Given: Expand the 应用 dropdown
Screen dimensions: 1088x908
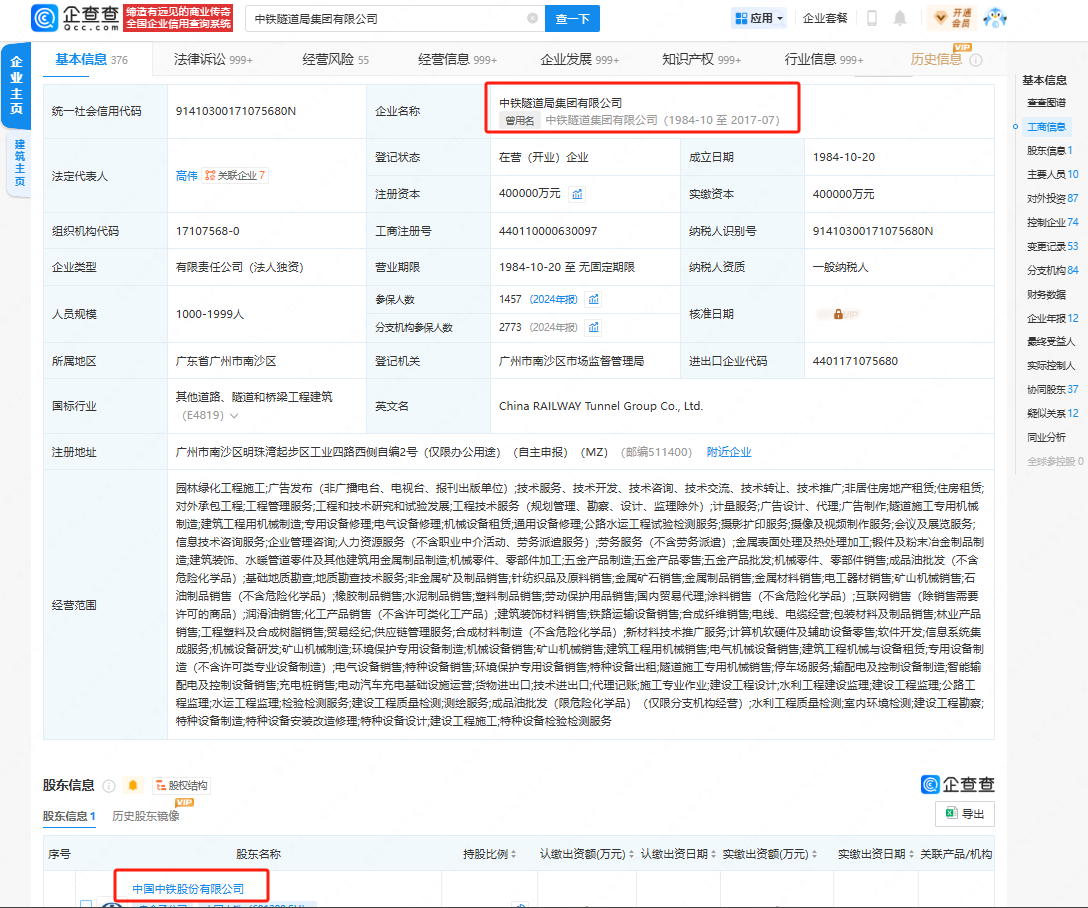Looking at the screenshot, I should pyautogui.click(x=759, y=18).
